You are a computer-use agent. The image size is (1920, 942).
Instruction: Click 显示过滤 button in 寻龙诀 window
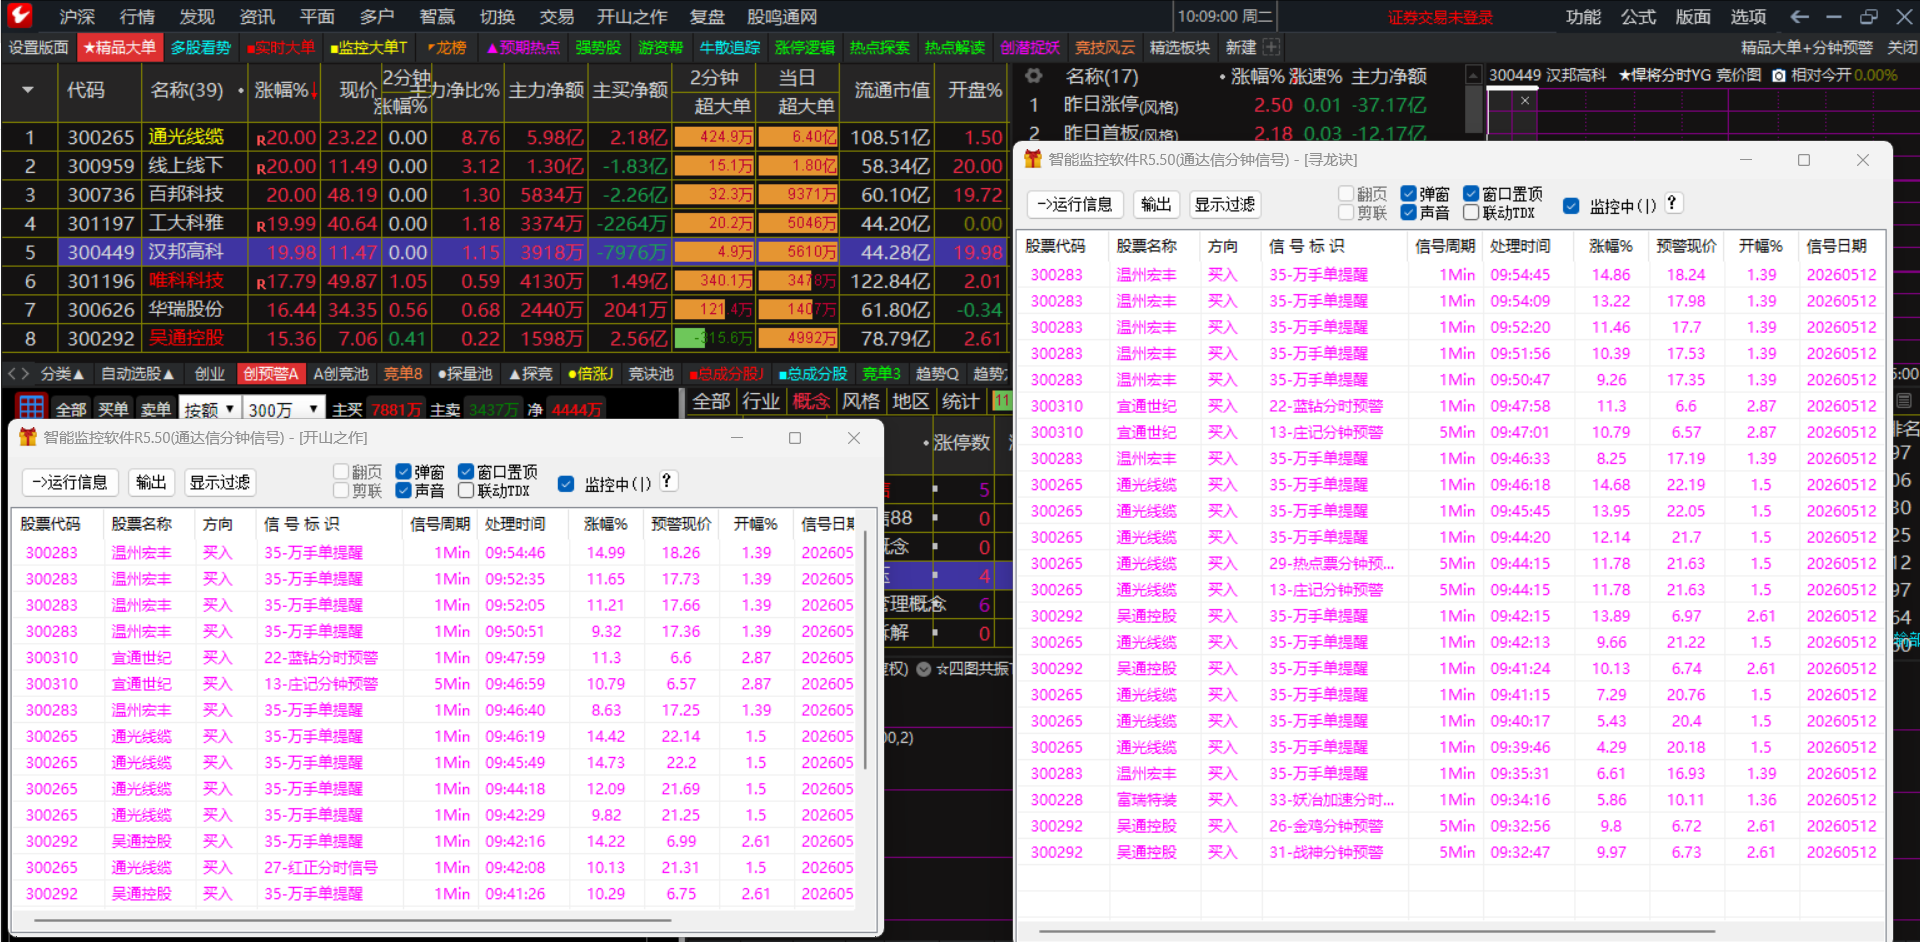1225,204
